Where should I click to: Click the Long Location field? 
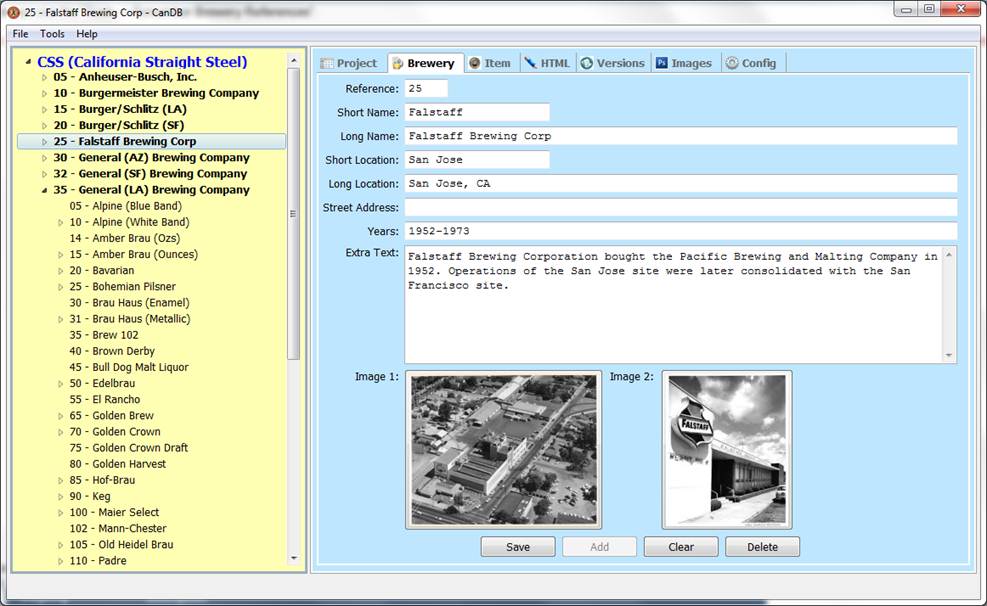coord(681,184)
